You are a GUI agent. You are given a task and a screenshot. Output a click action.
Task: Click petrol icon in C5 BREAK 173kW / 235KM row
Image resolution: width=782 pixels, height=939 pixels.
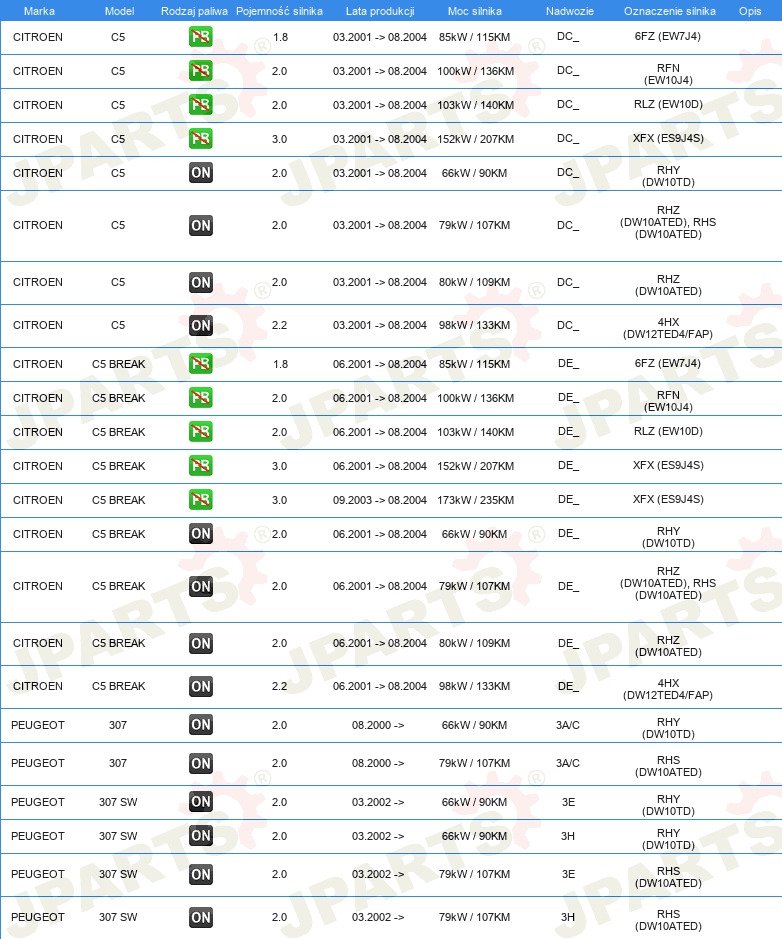pyautogui.click(x=201, y=500)
